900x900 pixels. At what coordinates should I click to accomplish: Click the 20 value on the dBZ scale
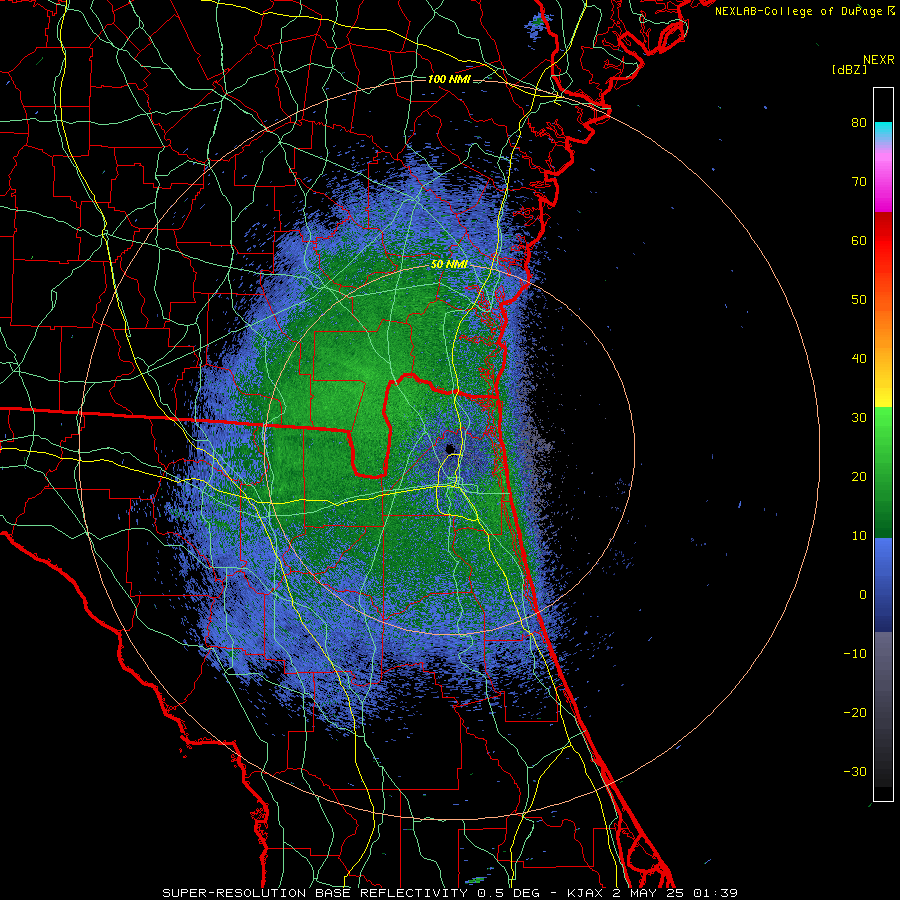tap(859, 476)
